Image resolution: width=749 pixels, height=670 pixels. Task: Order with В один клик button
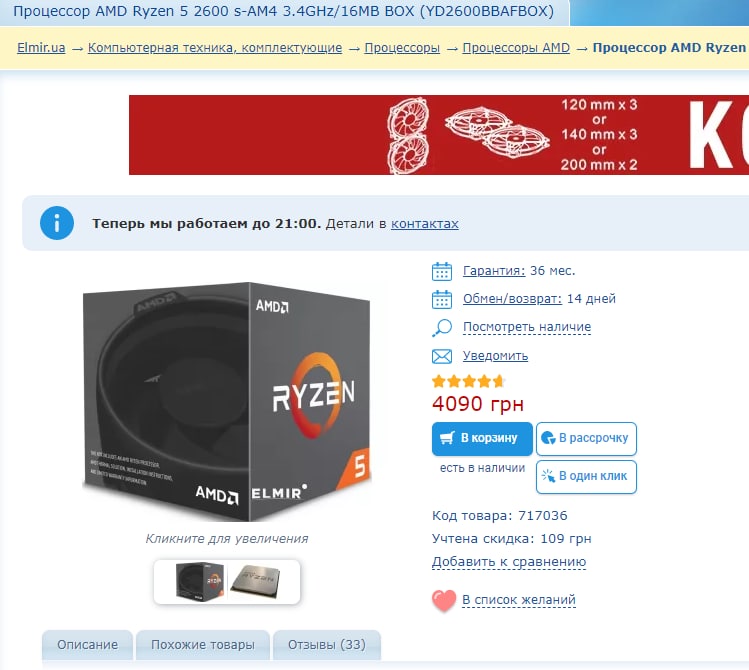[586, 477]
